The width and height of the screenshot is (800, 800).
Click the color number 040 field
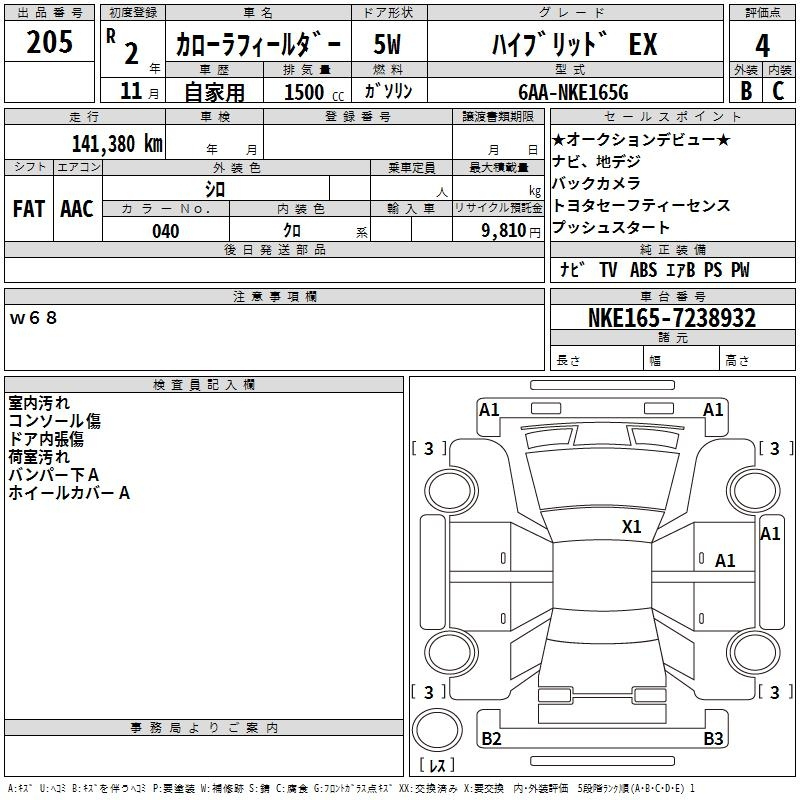point(166,231)
